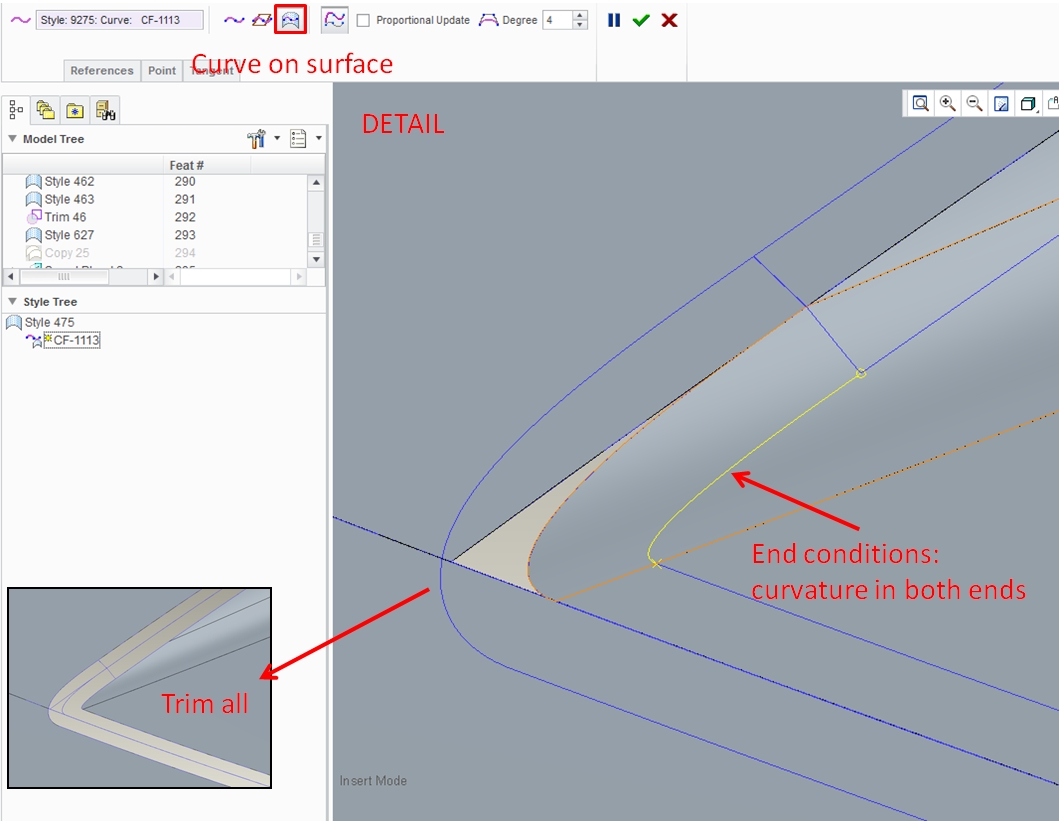Open the model tree view icon
This screenshot has height=821, width=1059.
click(x=16, y=109)
